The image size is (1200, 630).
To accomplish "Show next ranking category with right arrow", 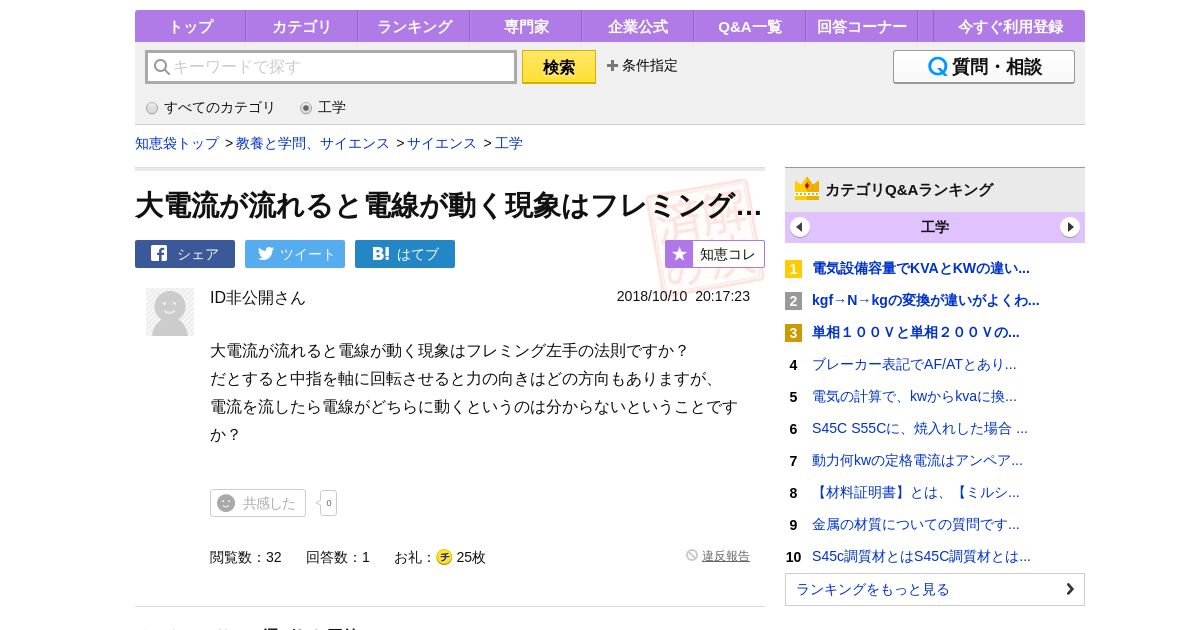I will pyautogui.click(x=1070, y=227).
